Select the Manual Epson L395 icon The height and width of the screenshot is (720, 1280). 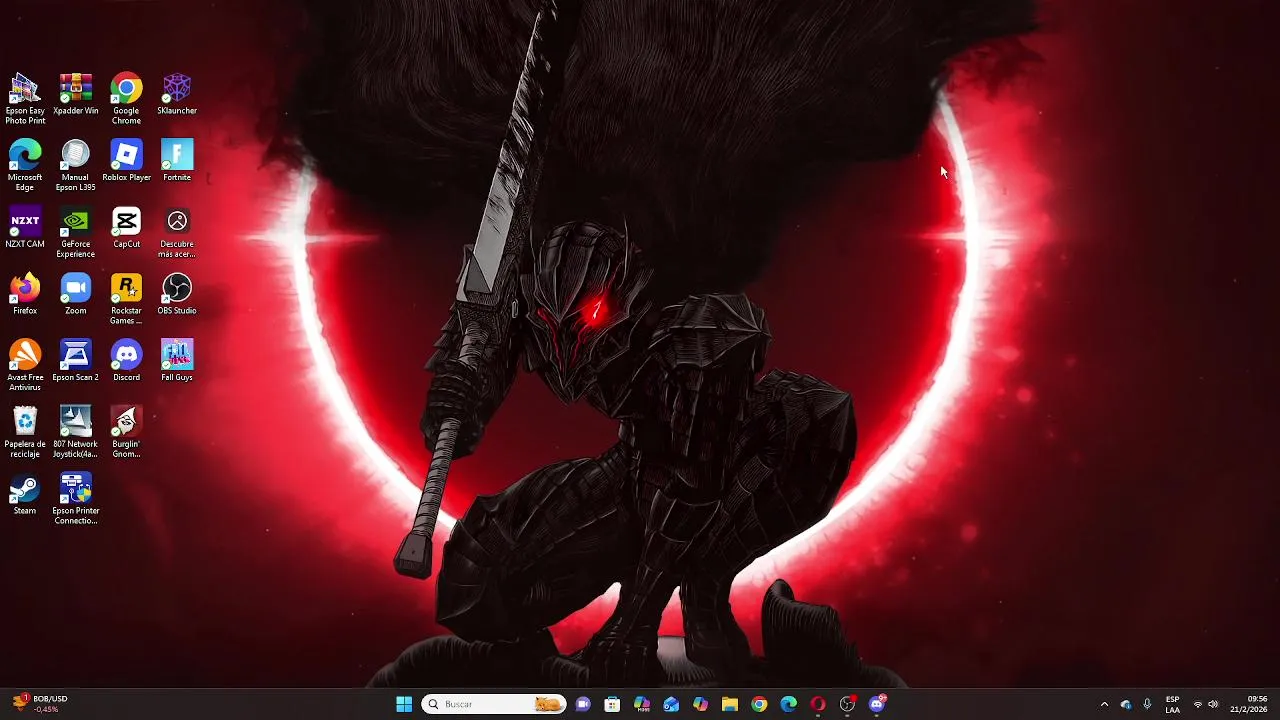[76, 166]
